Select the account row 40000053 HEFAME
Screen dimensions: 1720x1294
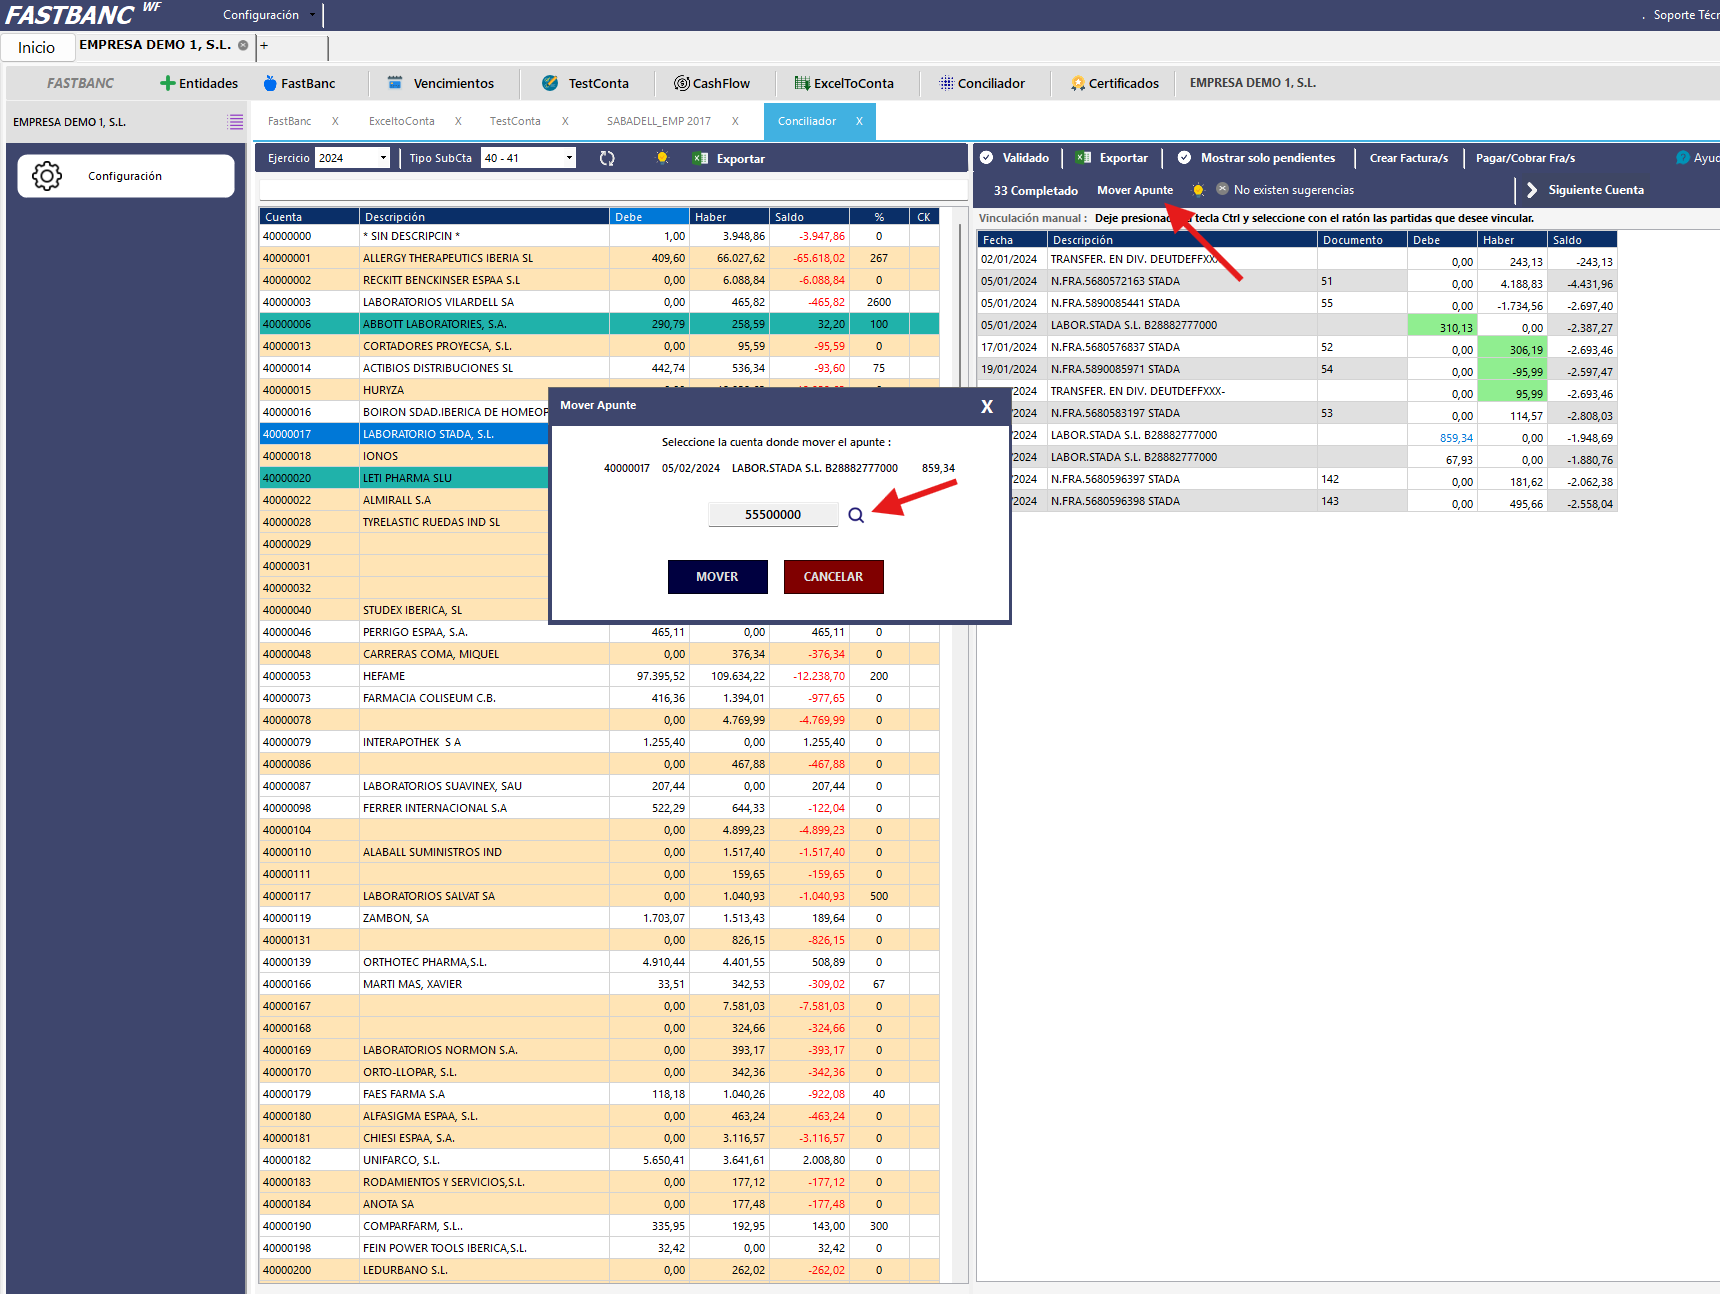click(599, 676)
